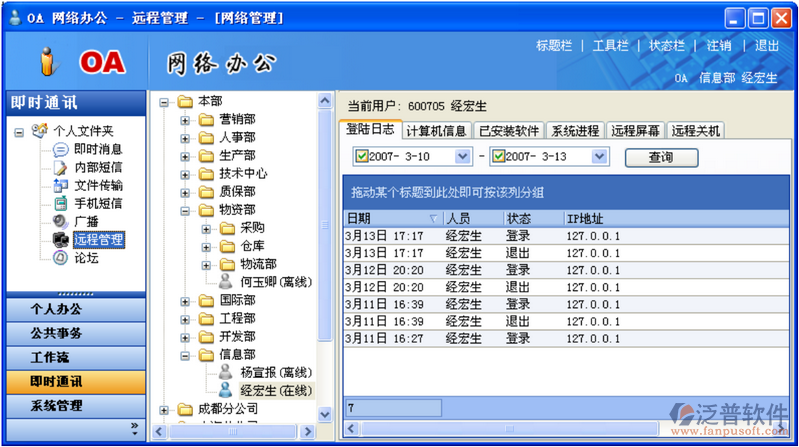Open 广播 speaker icon
799x447 pixels.
pyautogui.click(x=60, y=222)
